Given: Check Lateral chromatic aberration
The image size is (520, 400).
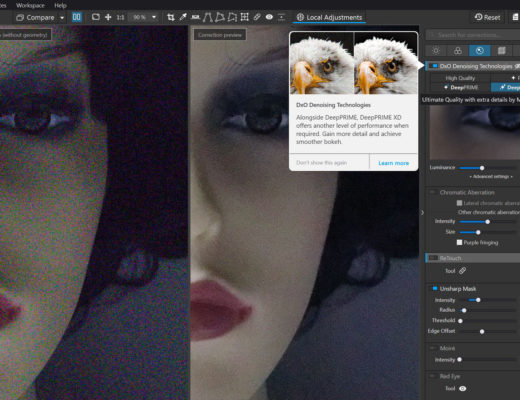Looking at the screenshot, I should pos(459,203).
